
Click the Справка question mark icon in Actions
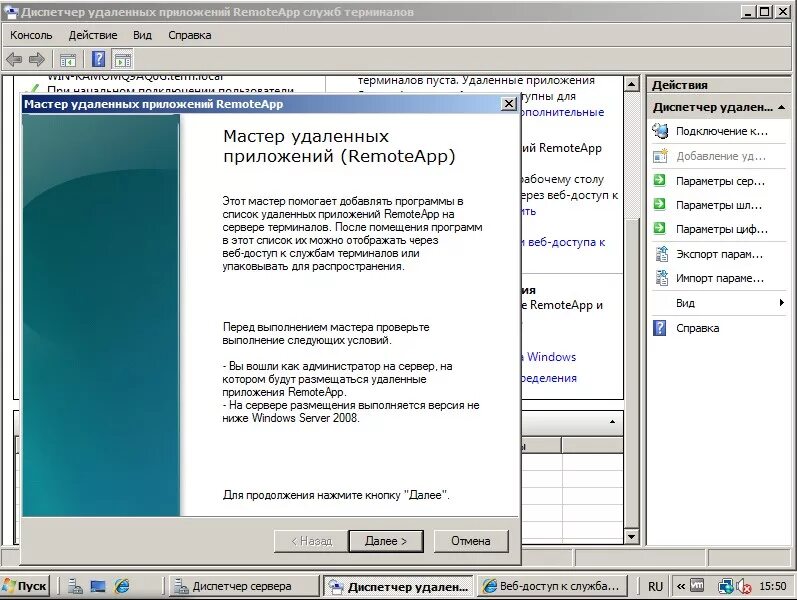pos(660,328)
